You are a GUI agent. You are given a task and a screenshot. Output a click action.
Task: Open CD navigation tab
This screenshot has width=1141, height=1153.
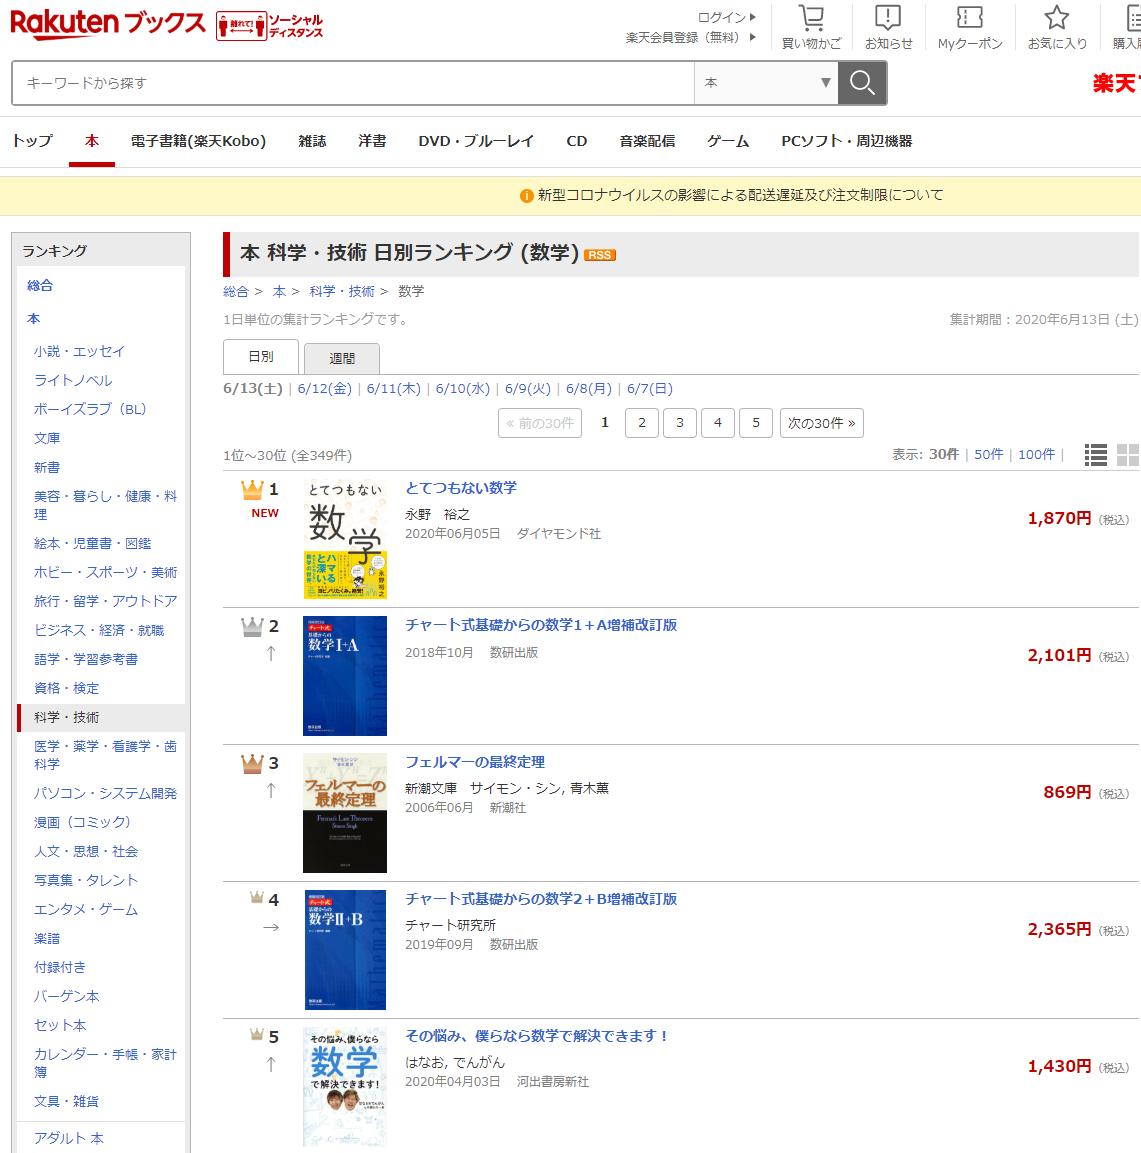(577, 141)
